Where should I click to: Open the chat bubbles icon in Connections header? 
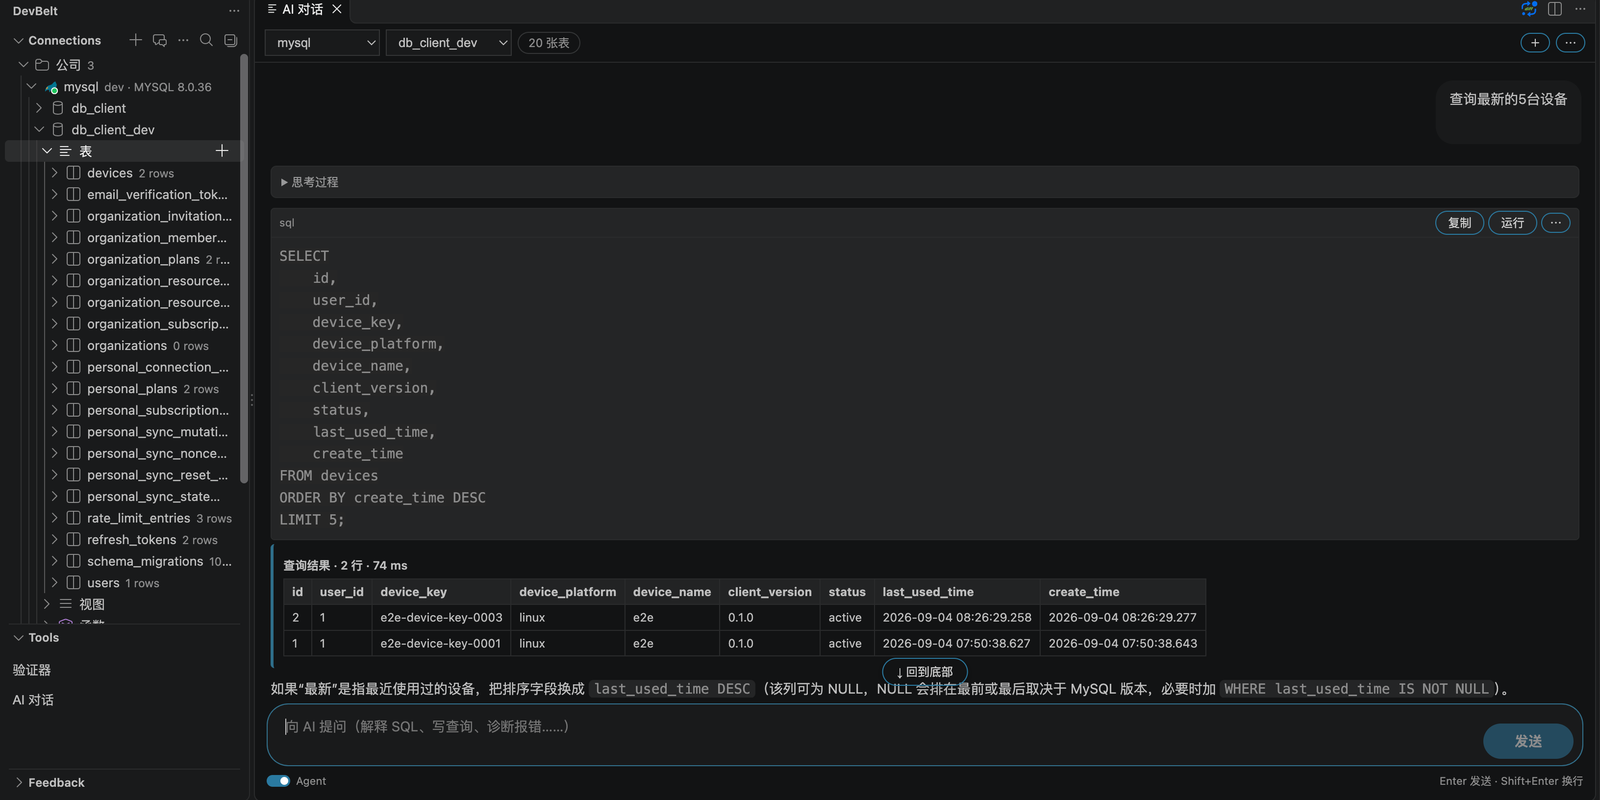[x=160, y=40]
